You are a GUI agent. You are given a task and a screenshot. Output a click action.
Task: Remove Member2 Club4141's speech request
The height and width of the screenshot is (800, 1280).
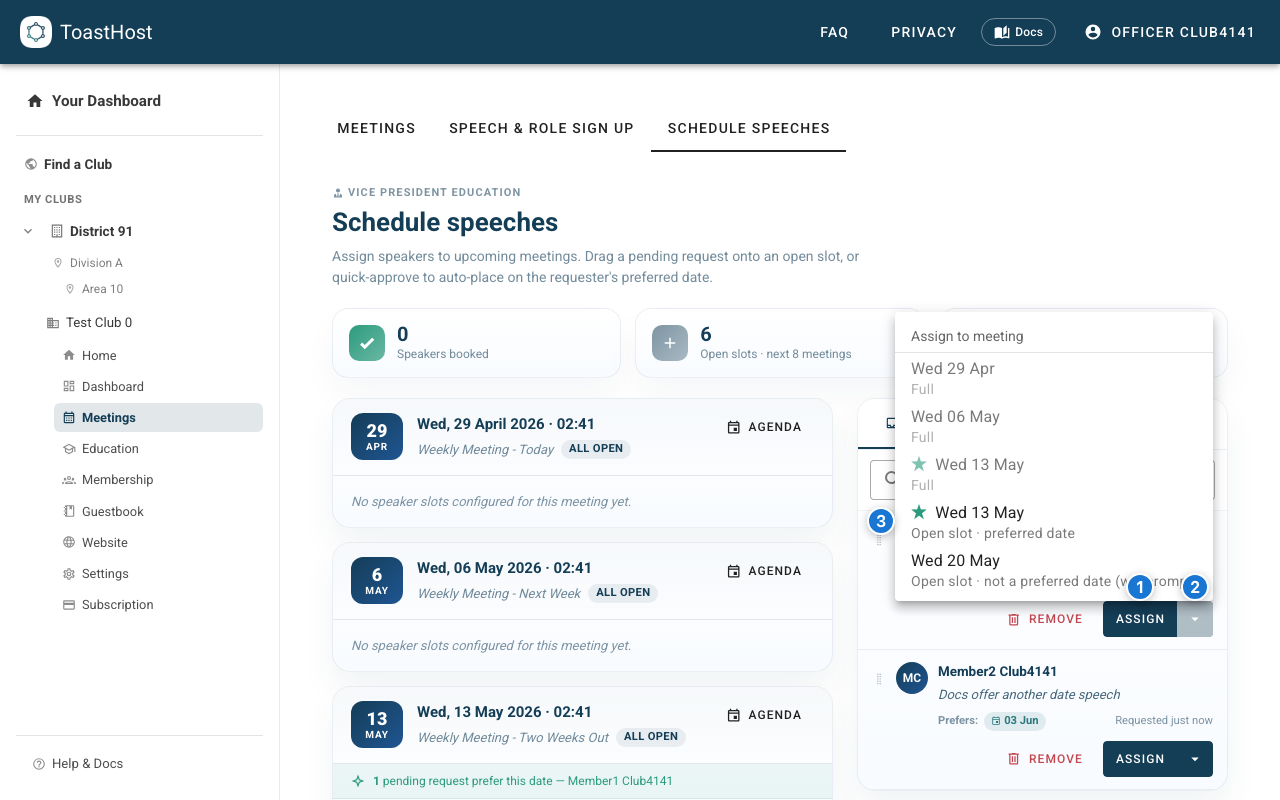coord(1045,759)
